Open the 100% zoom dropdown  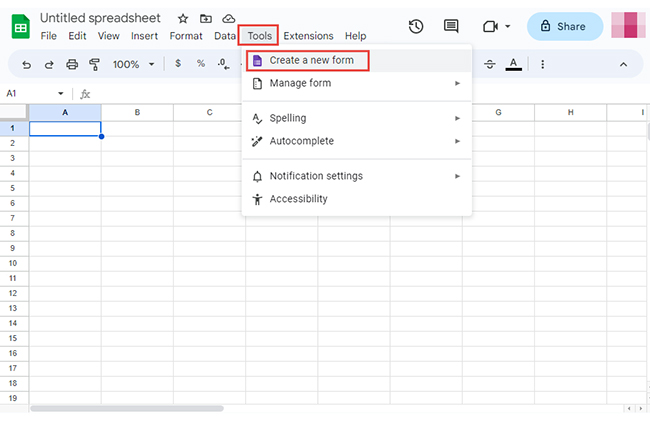point(133,64)
